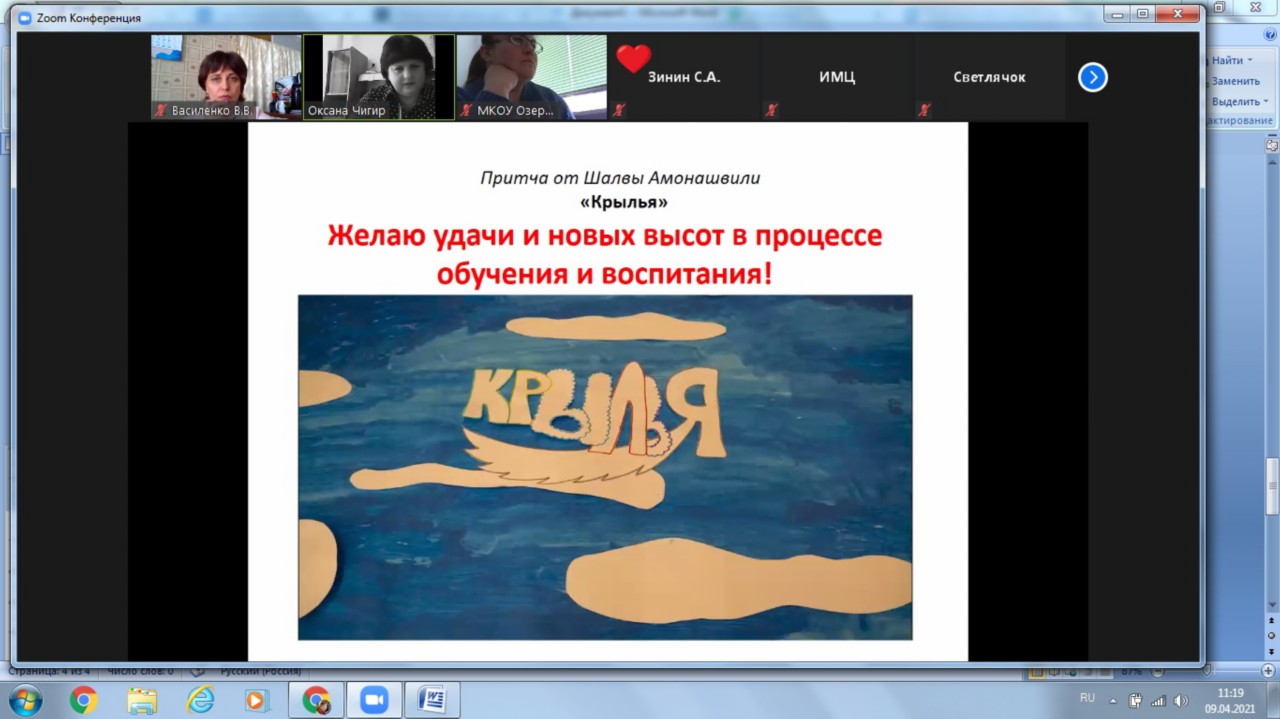Show hidden system tray icons
The image size is (1280, 719).
coord(1113,700)
